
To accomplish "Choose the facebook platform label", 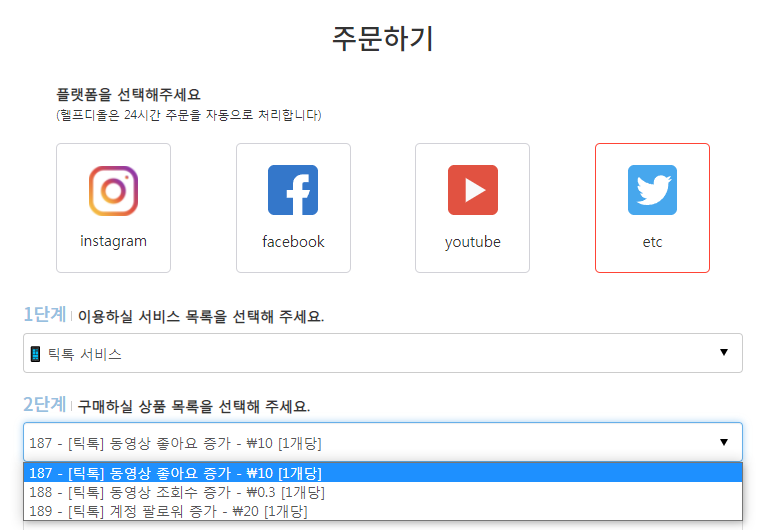I will [x=293, y=241].
